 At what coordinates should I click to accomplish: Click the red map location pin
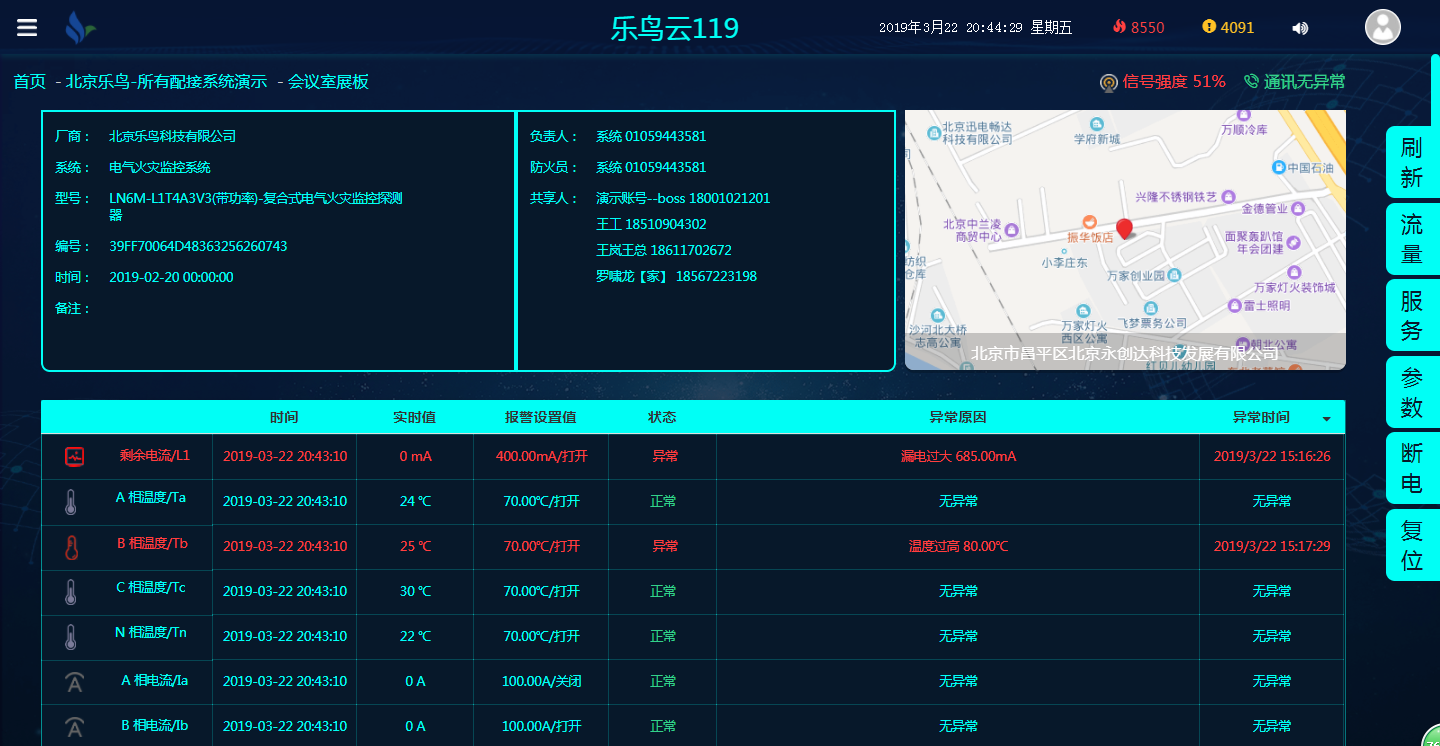click(x=1124, y=229)
